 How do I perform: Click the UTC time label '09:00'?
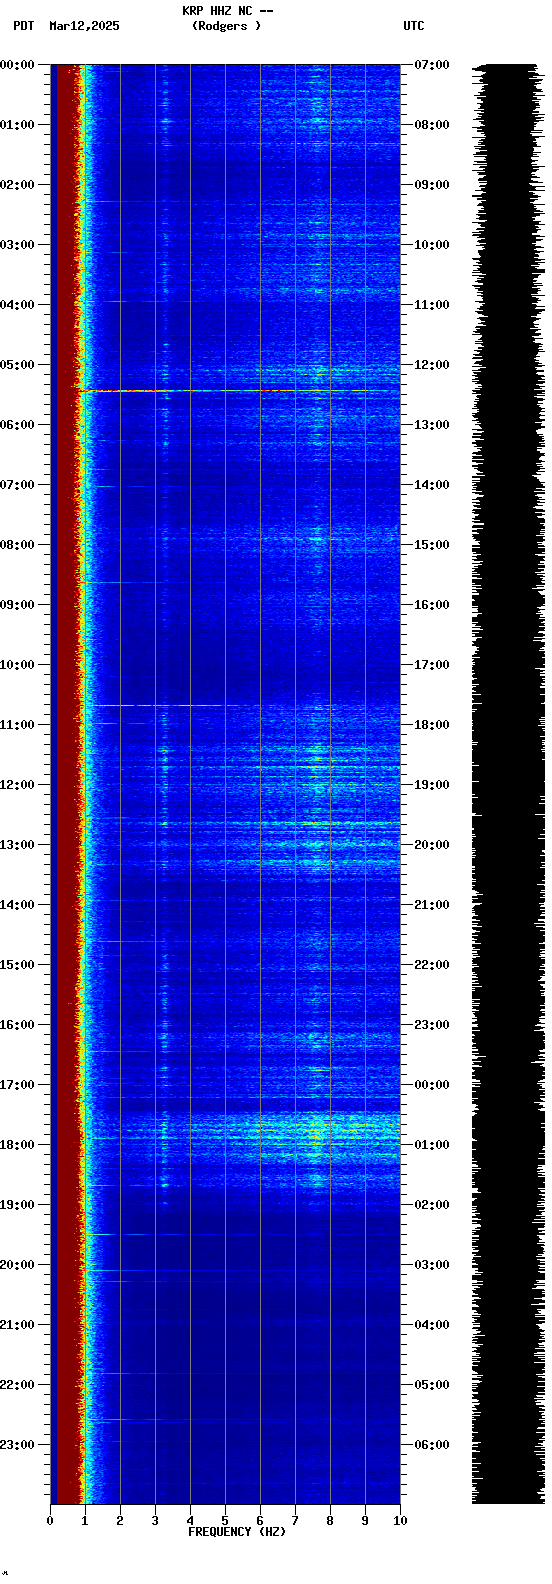(432, 185)
